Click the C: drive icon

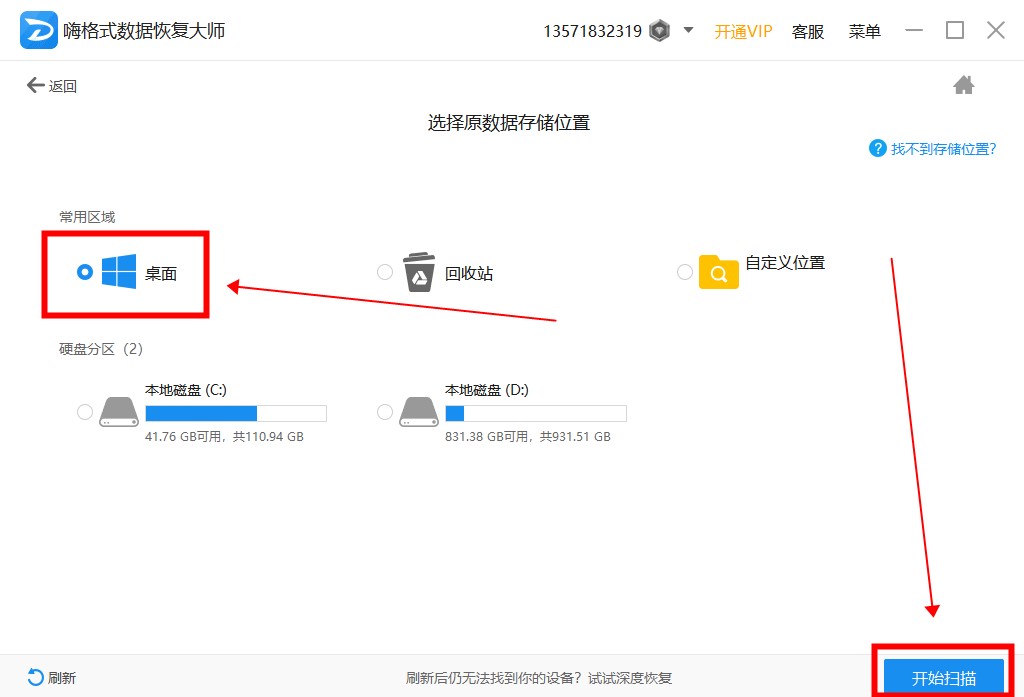[119, 412]
